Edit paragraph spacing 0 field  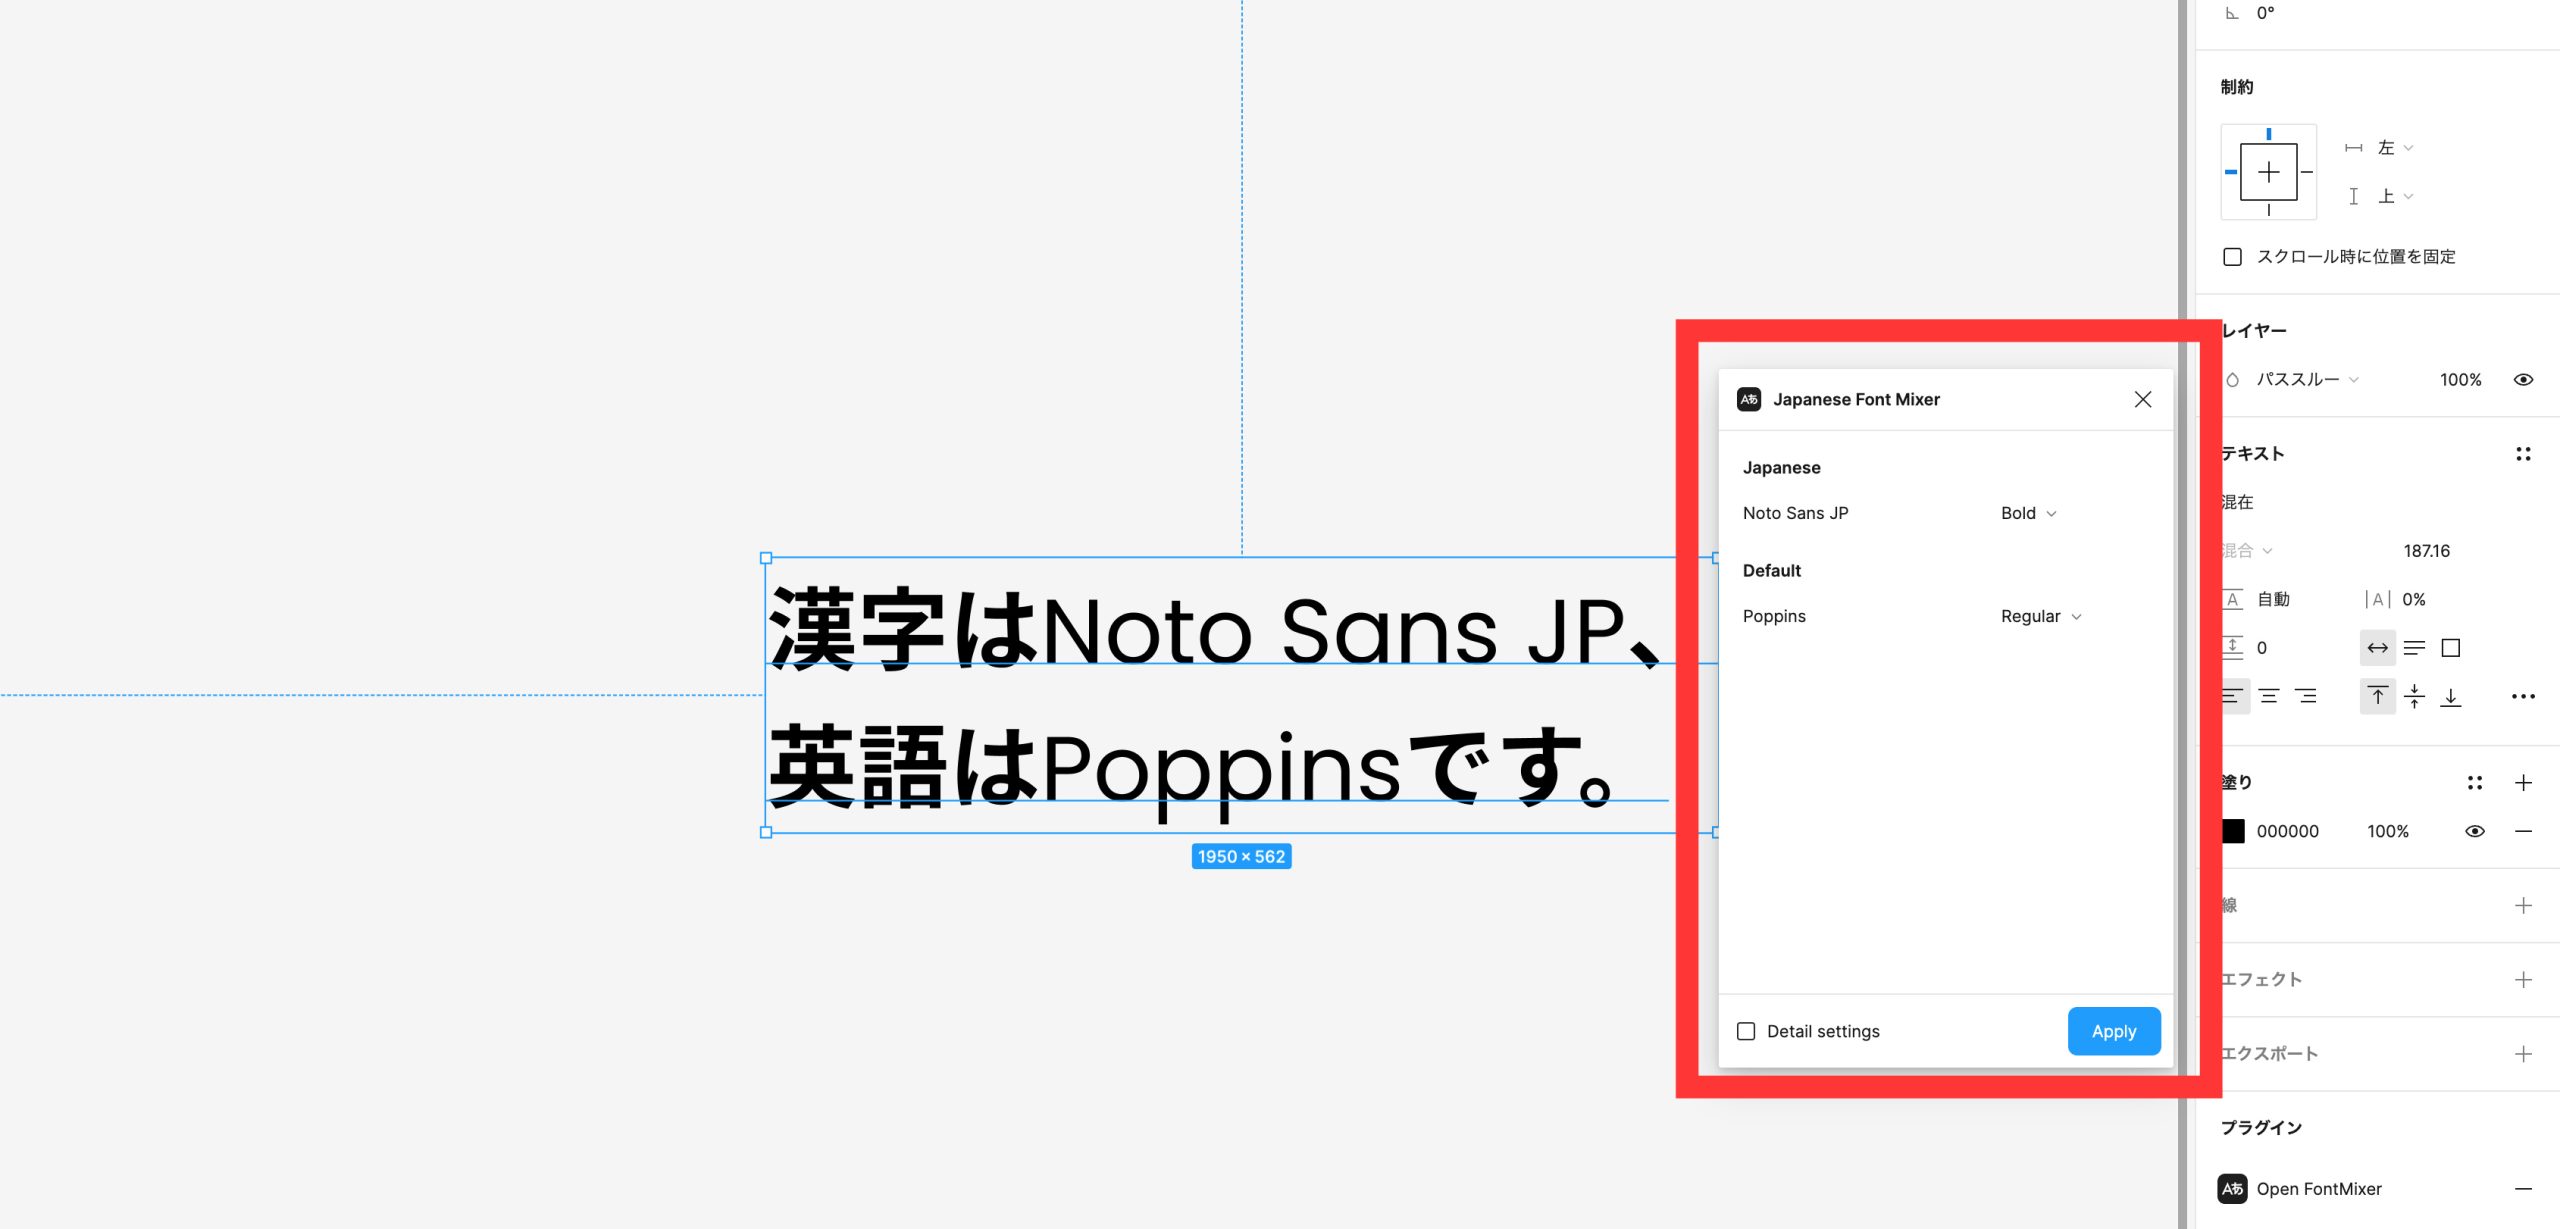(x=2260, y=648)
